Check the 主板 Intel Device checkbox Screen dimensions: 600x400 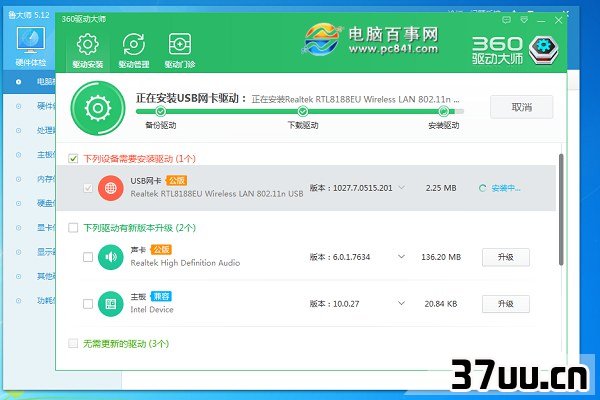(x=88, y=304)
